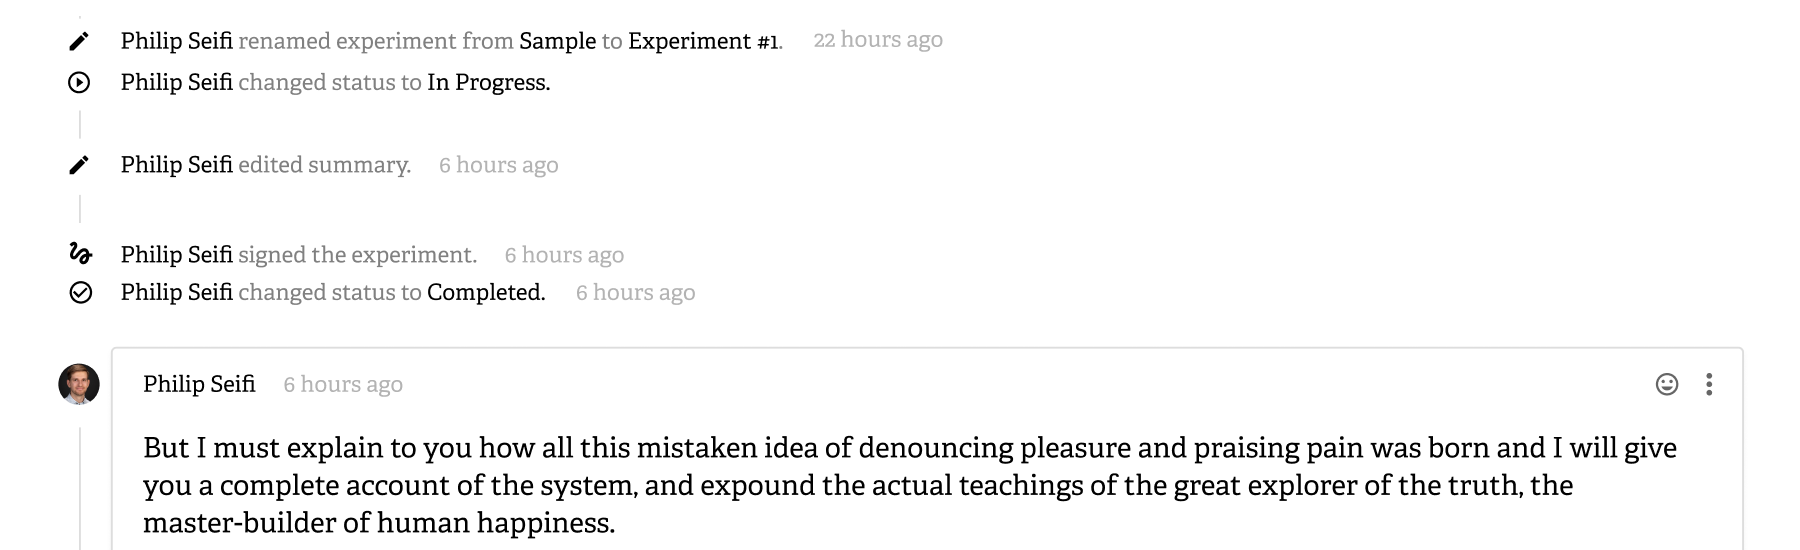Click Philip Seifi in signed the experiment entry
This screenshot has width=1800, height=550.
coord(177,254)
